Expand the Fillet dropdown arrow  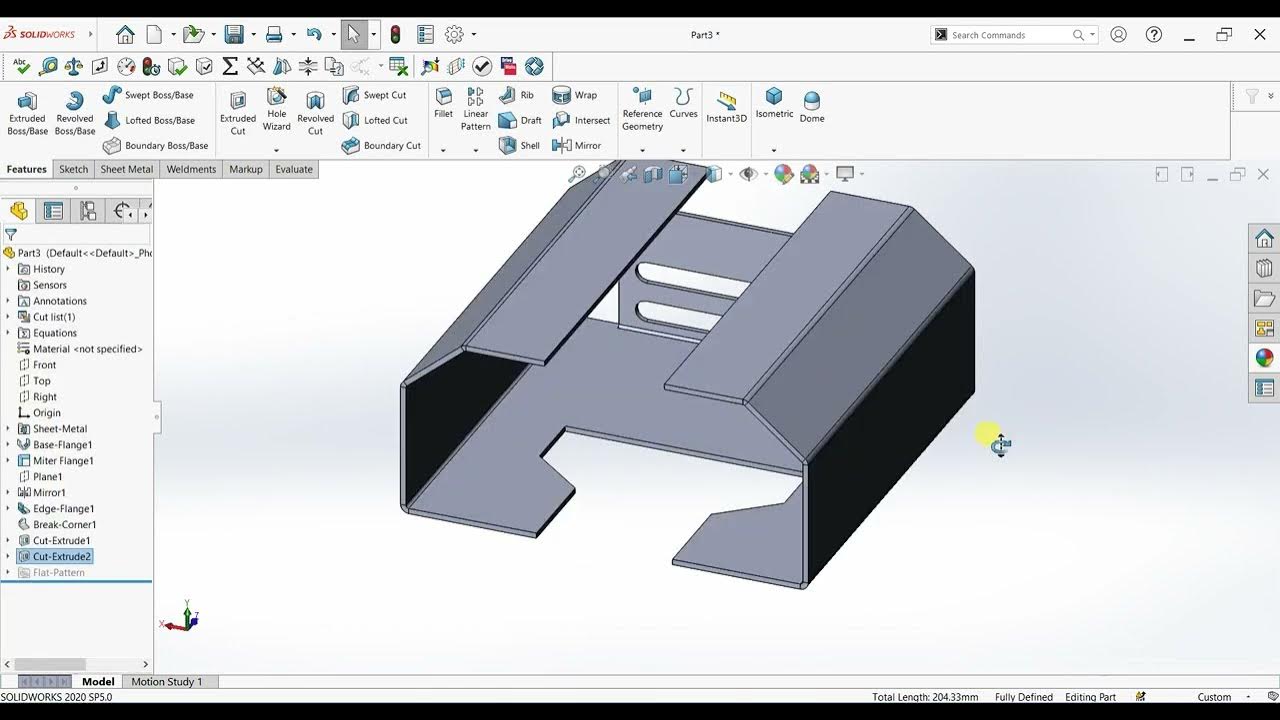coord(443,151)
